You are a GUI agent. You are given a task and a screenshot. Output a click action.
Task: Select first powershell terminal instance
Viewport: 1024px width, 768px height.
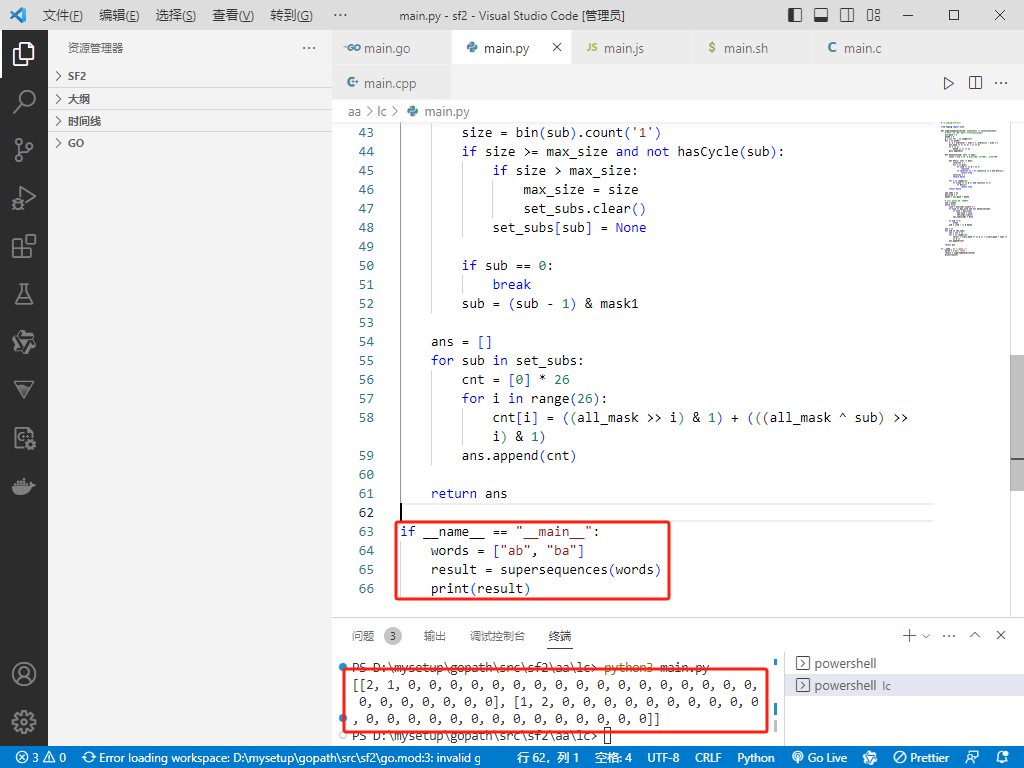point(904,663)
